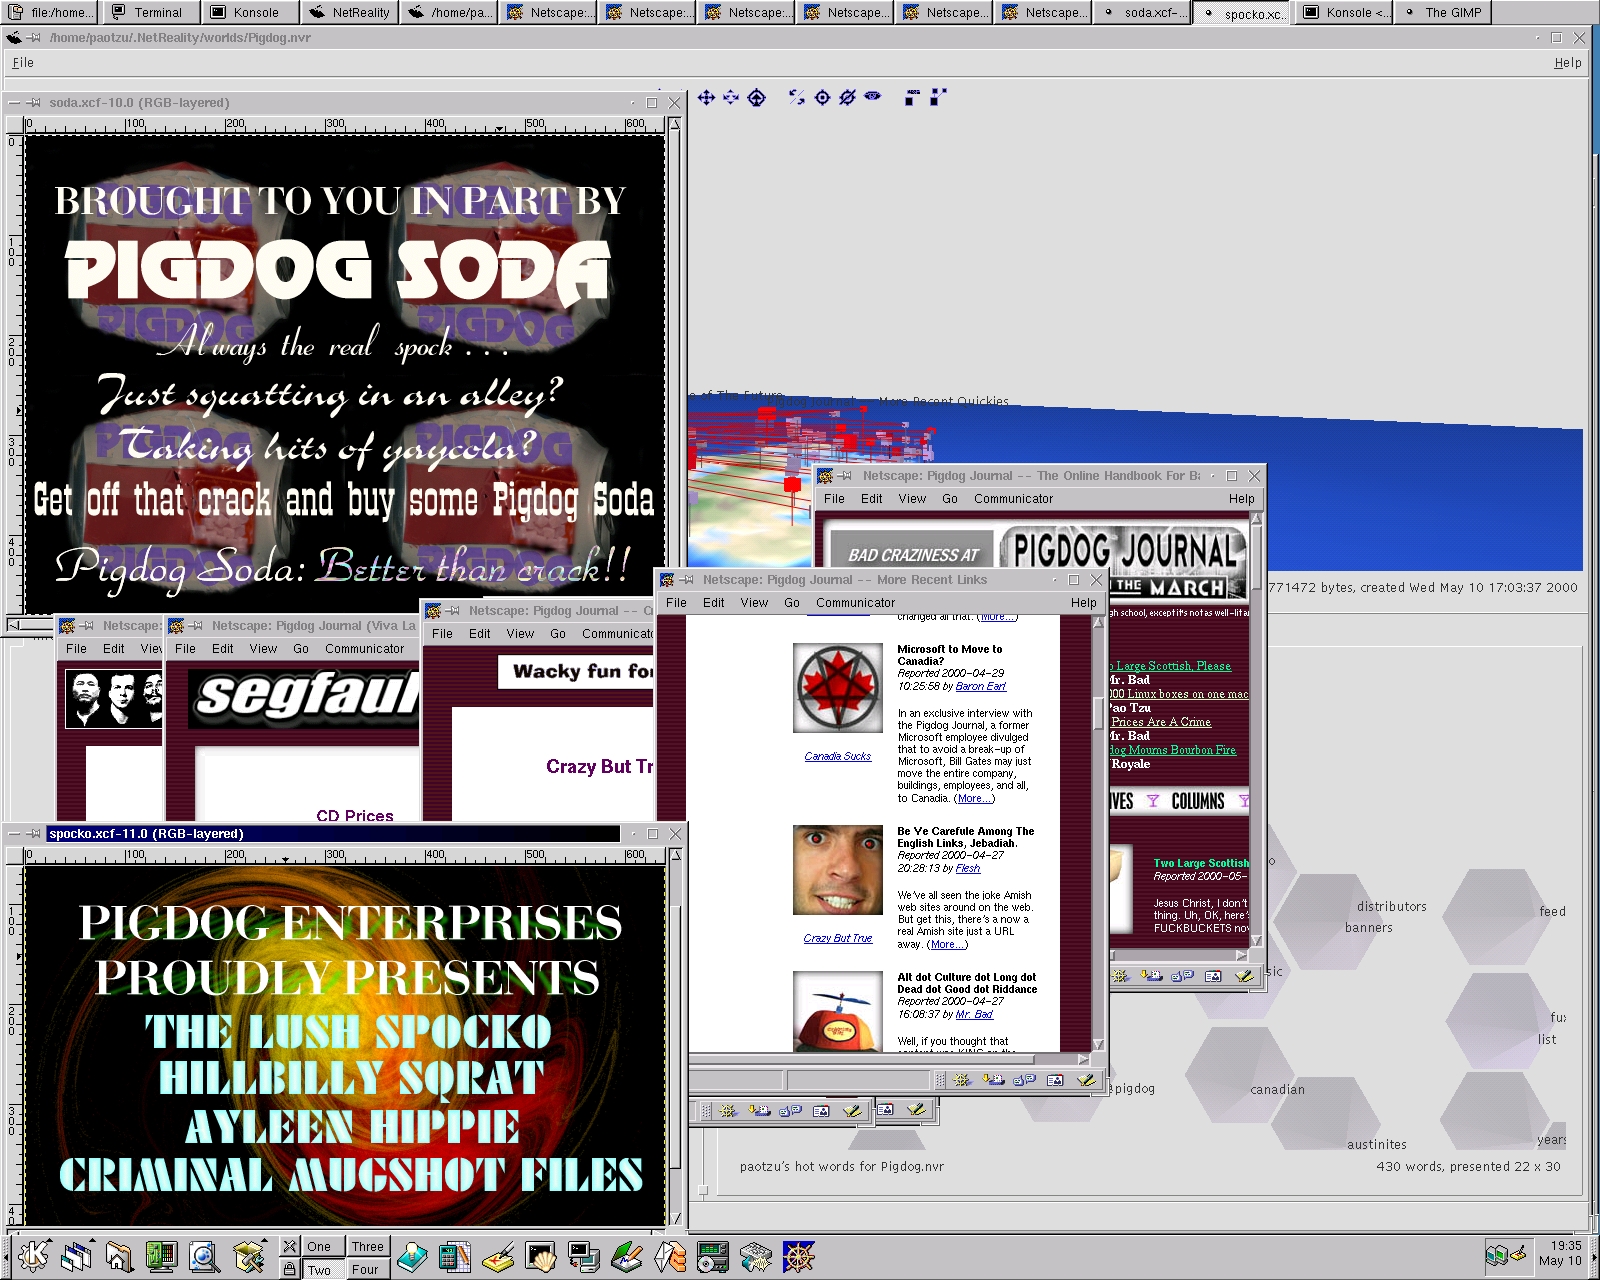Open Composer from the More Recent Links window
This screenshot has height=1280, width=1600.
1085,1080
